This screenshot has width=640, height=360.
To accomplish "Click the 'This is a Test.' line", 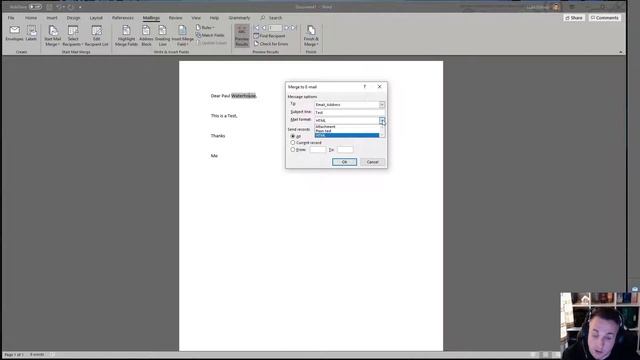I will click(x=224, y=116).
